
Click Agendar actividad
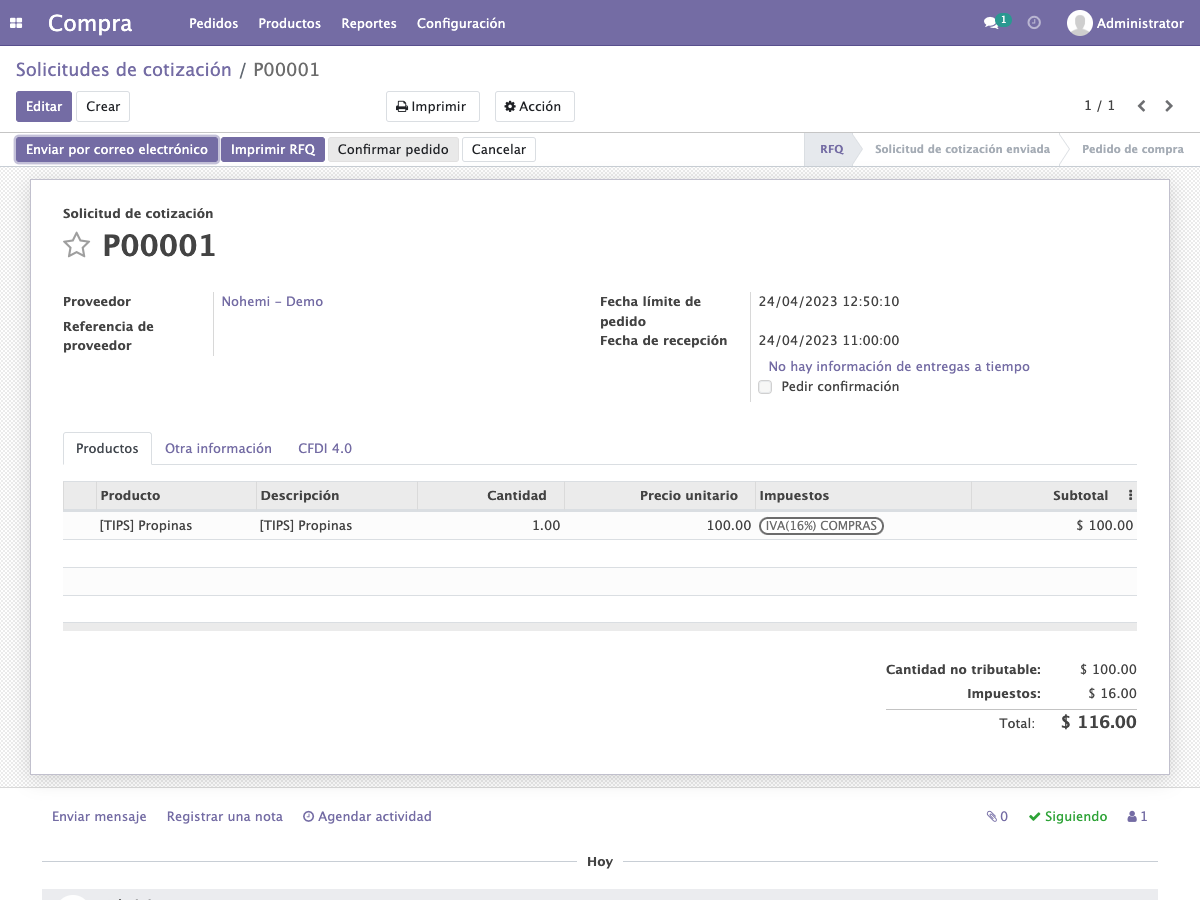[367, 817]
